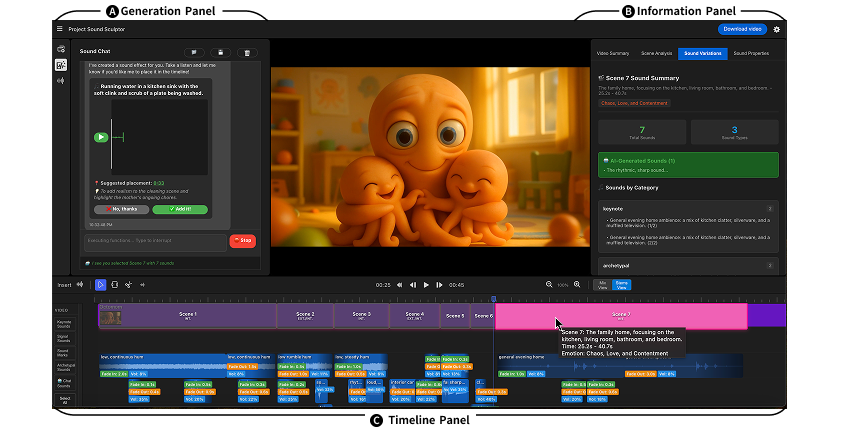842x427 pixels.
Task: Toggle the Signal Sounds track label
Action: 64,338
